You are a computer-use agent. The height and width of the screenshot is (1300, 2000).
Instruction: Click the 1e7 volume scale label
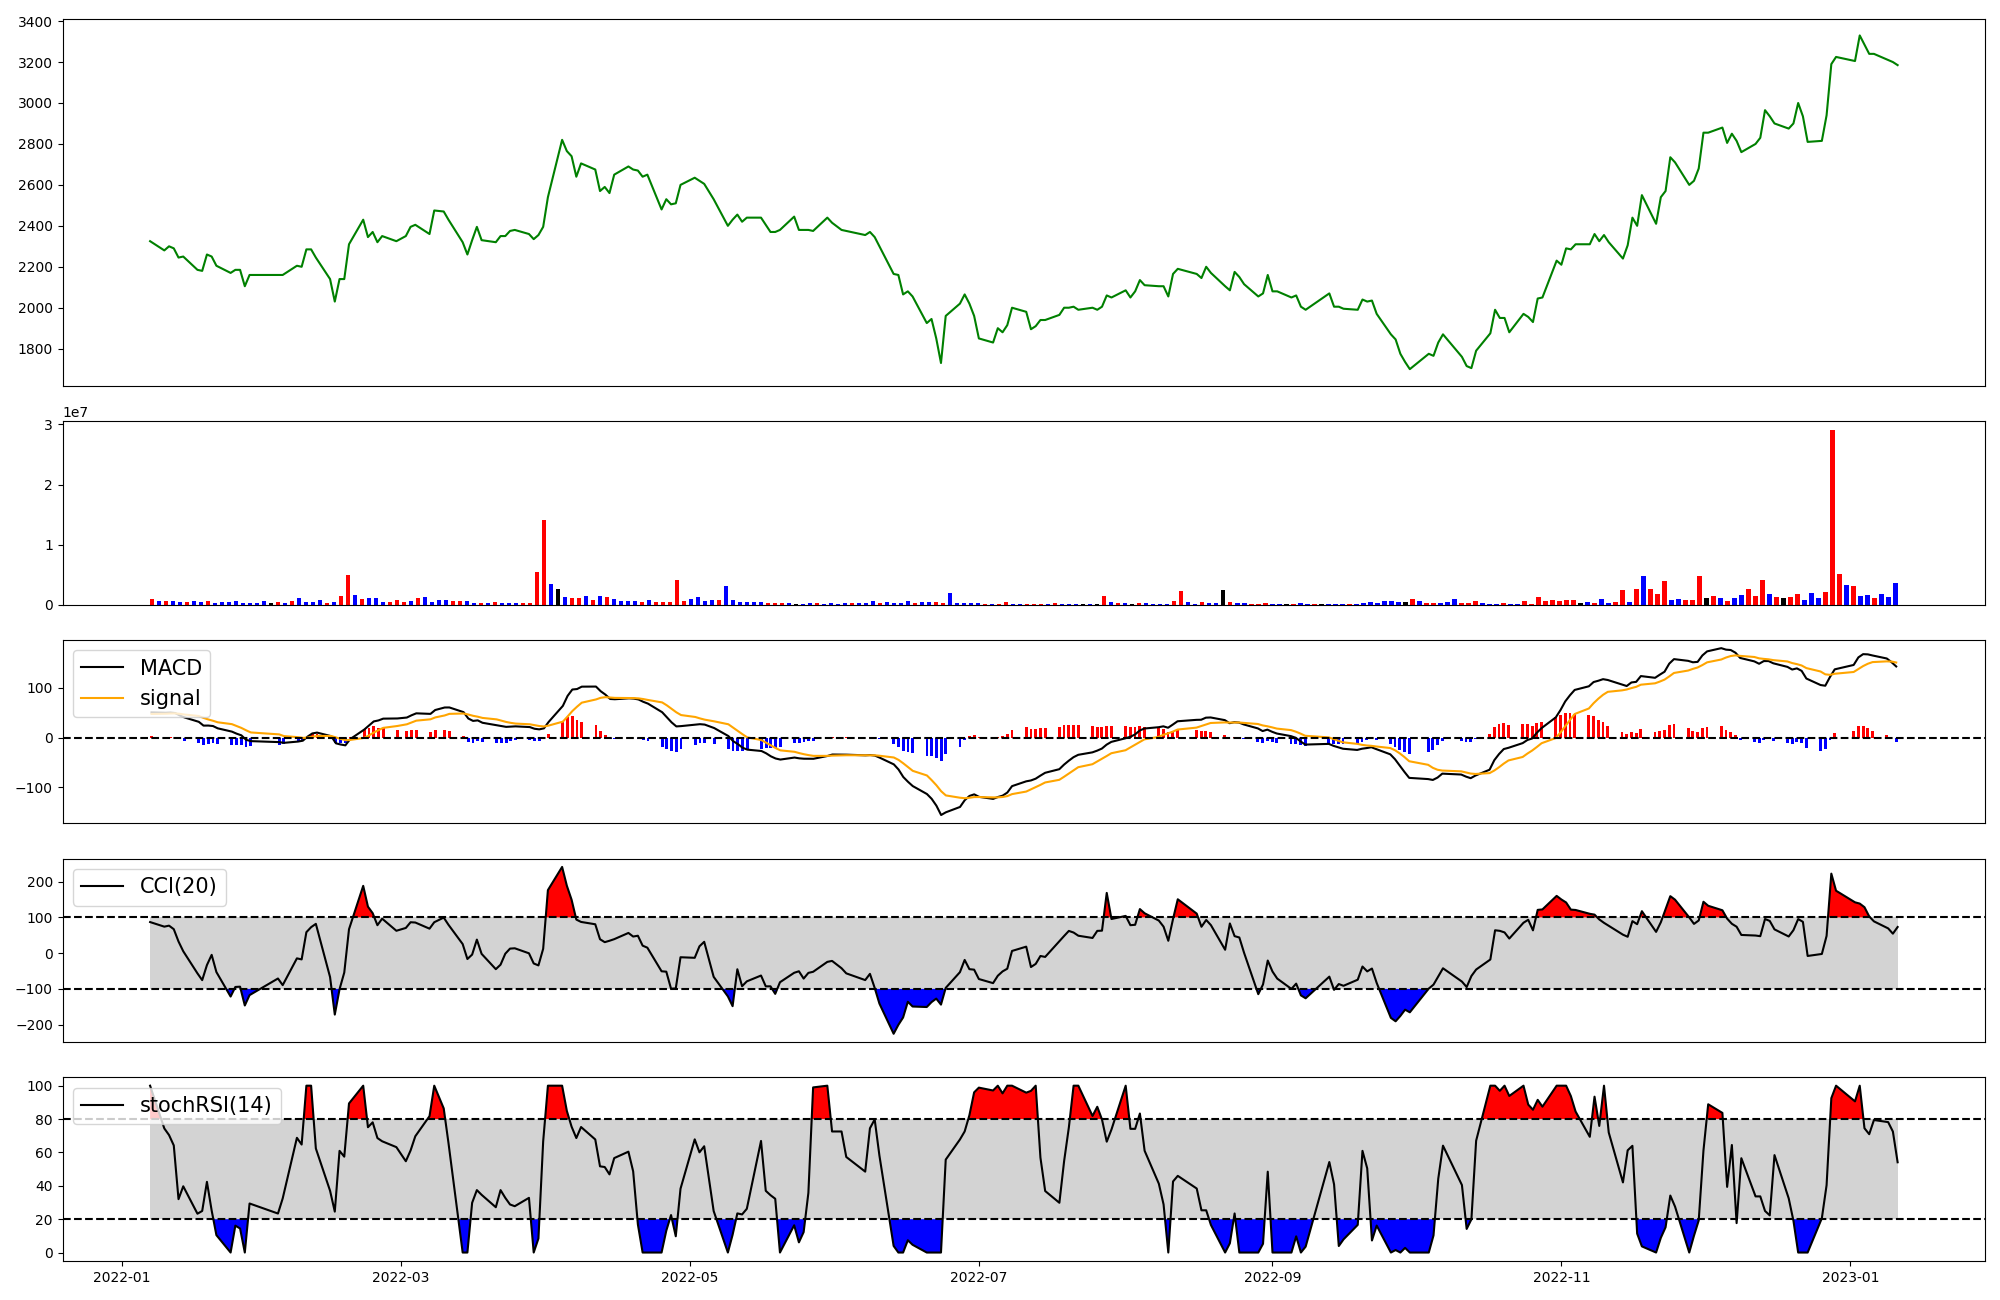pos(75,412)
